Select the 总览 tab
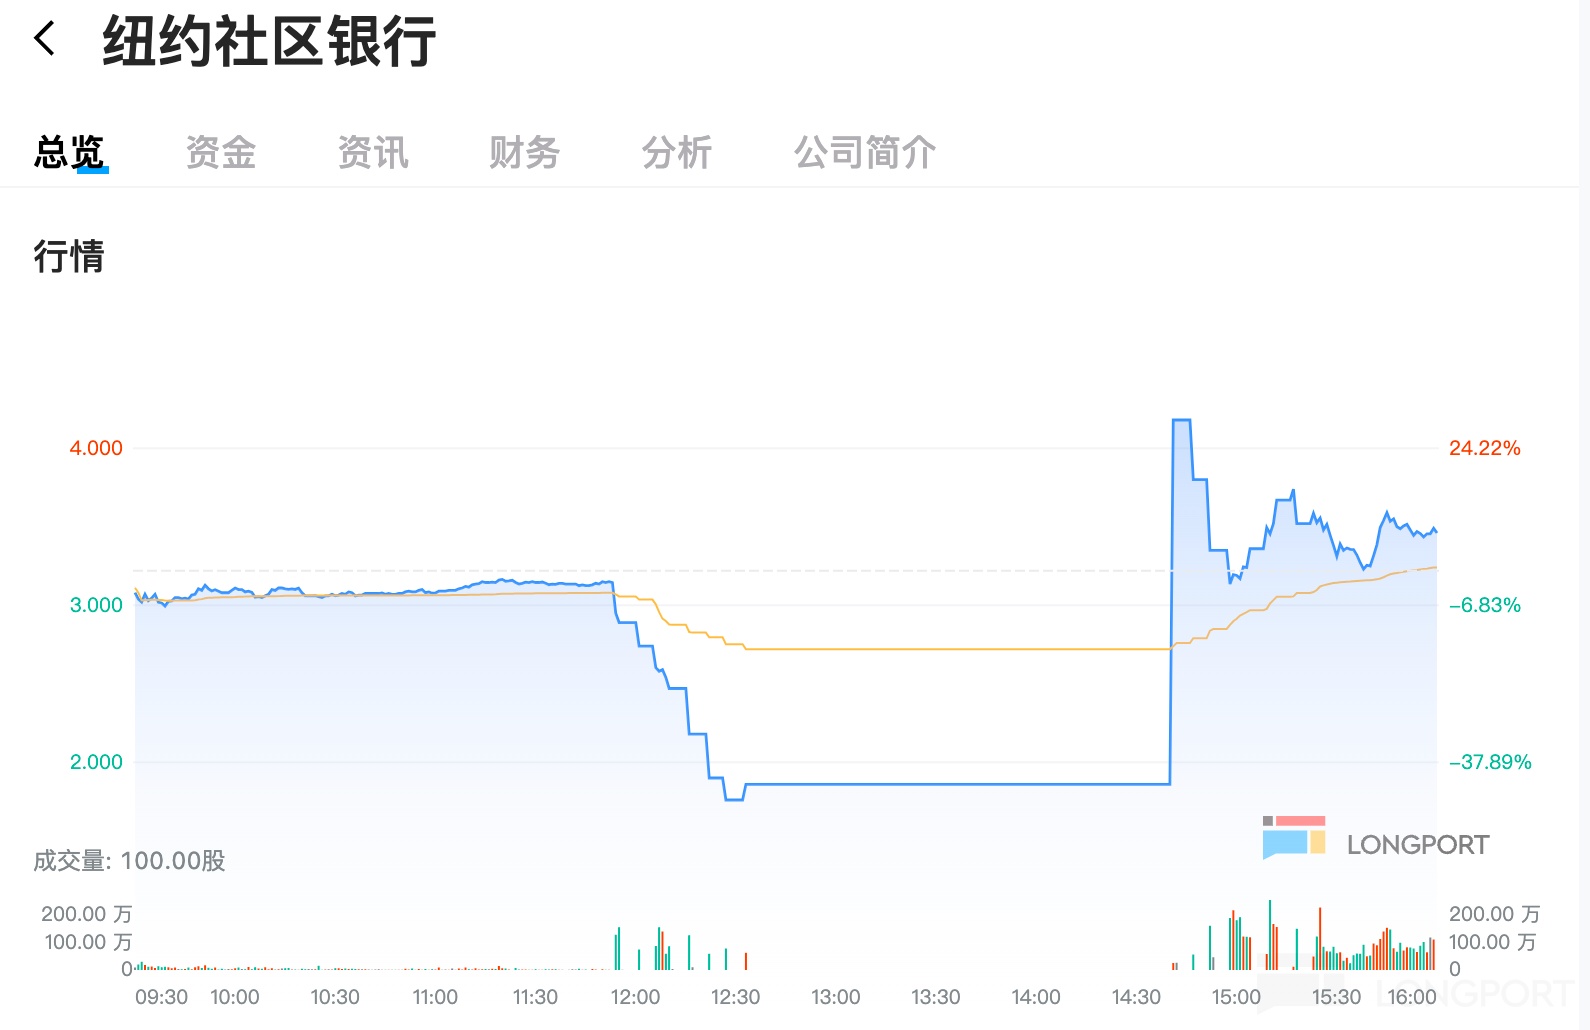The height and width of the screenshot is (1030, 1590). coord(69,153)
